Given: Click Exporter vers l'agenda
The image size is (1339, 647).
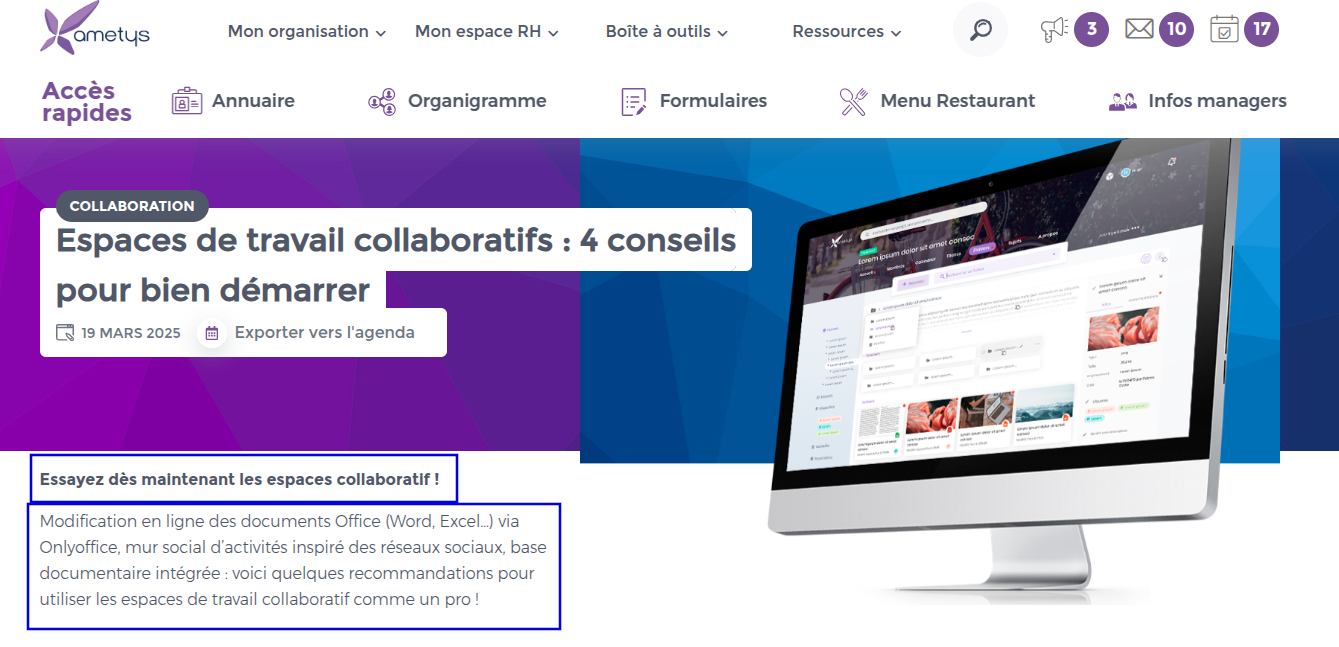Looking at the screenshot, I should 324,333.
